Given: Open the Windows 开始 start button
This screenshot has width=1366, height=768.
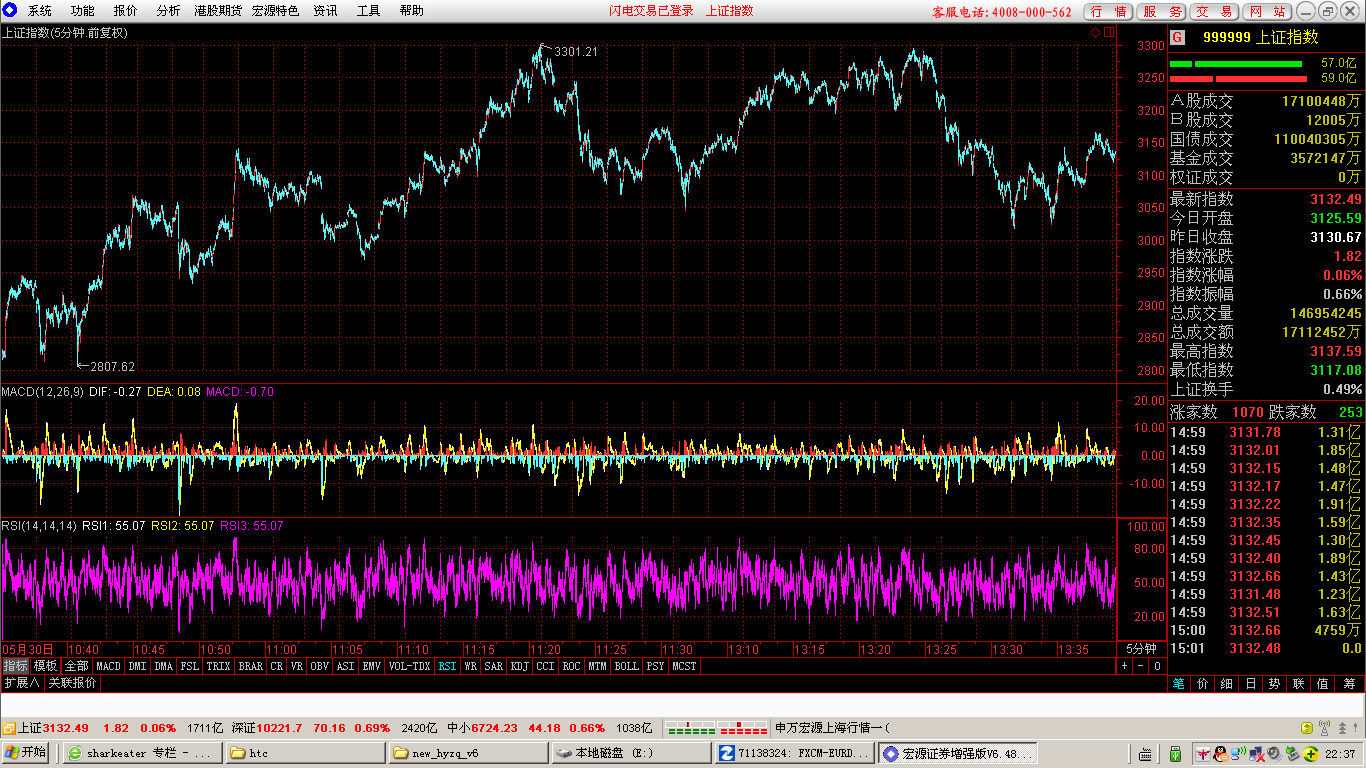Looking at the screenshot, I should coord(25,753).
